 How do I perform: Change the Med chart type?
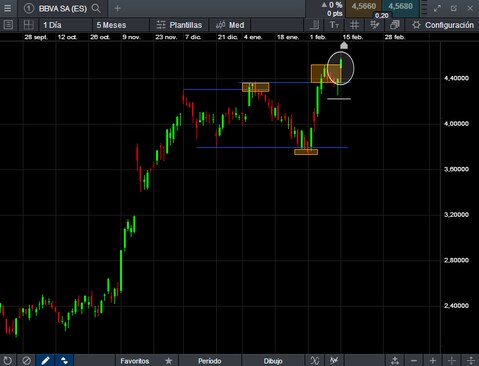pos(230,25)
